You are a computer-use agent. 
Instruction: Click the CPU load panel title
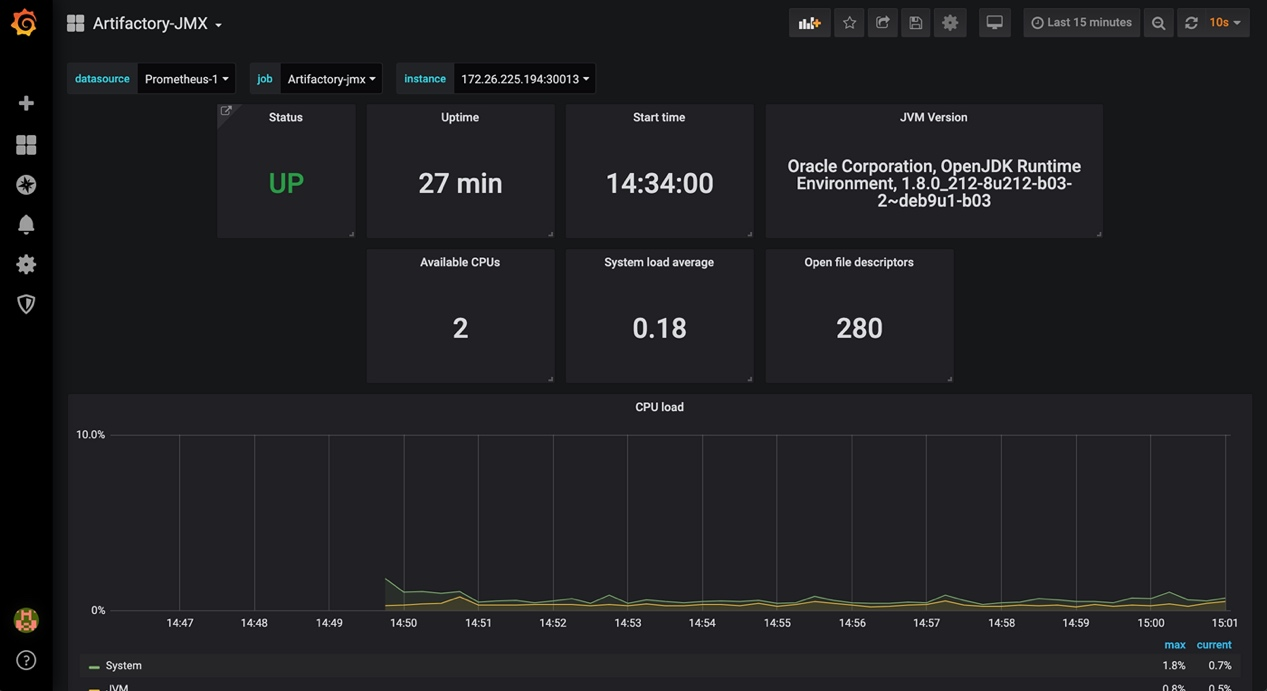tap(659, 407)
